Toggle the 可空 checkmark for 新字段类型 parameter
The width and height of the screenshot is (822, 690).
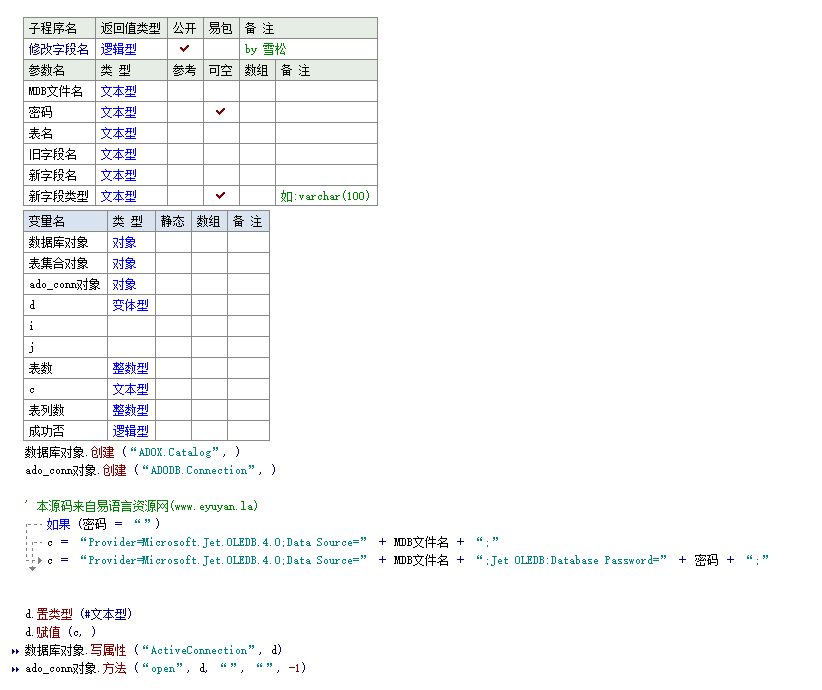pos(221,196)
